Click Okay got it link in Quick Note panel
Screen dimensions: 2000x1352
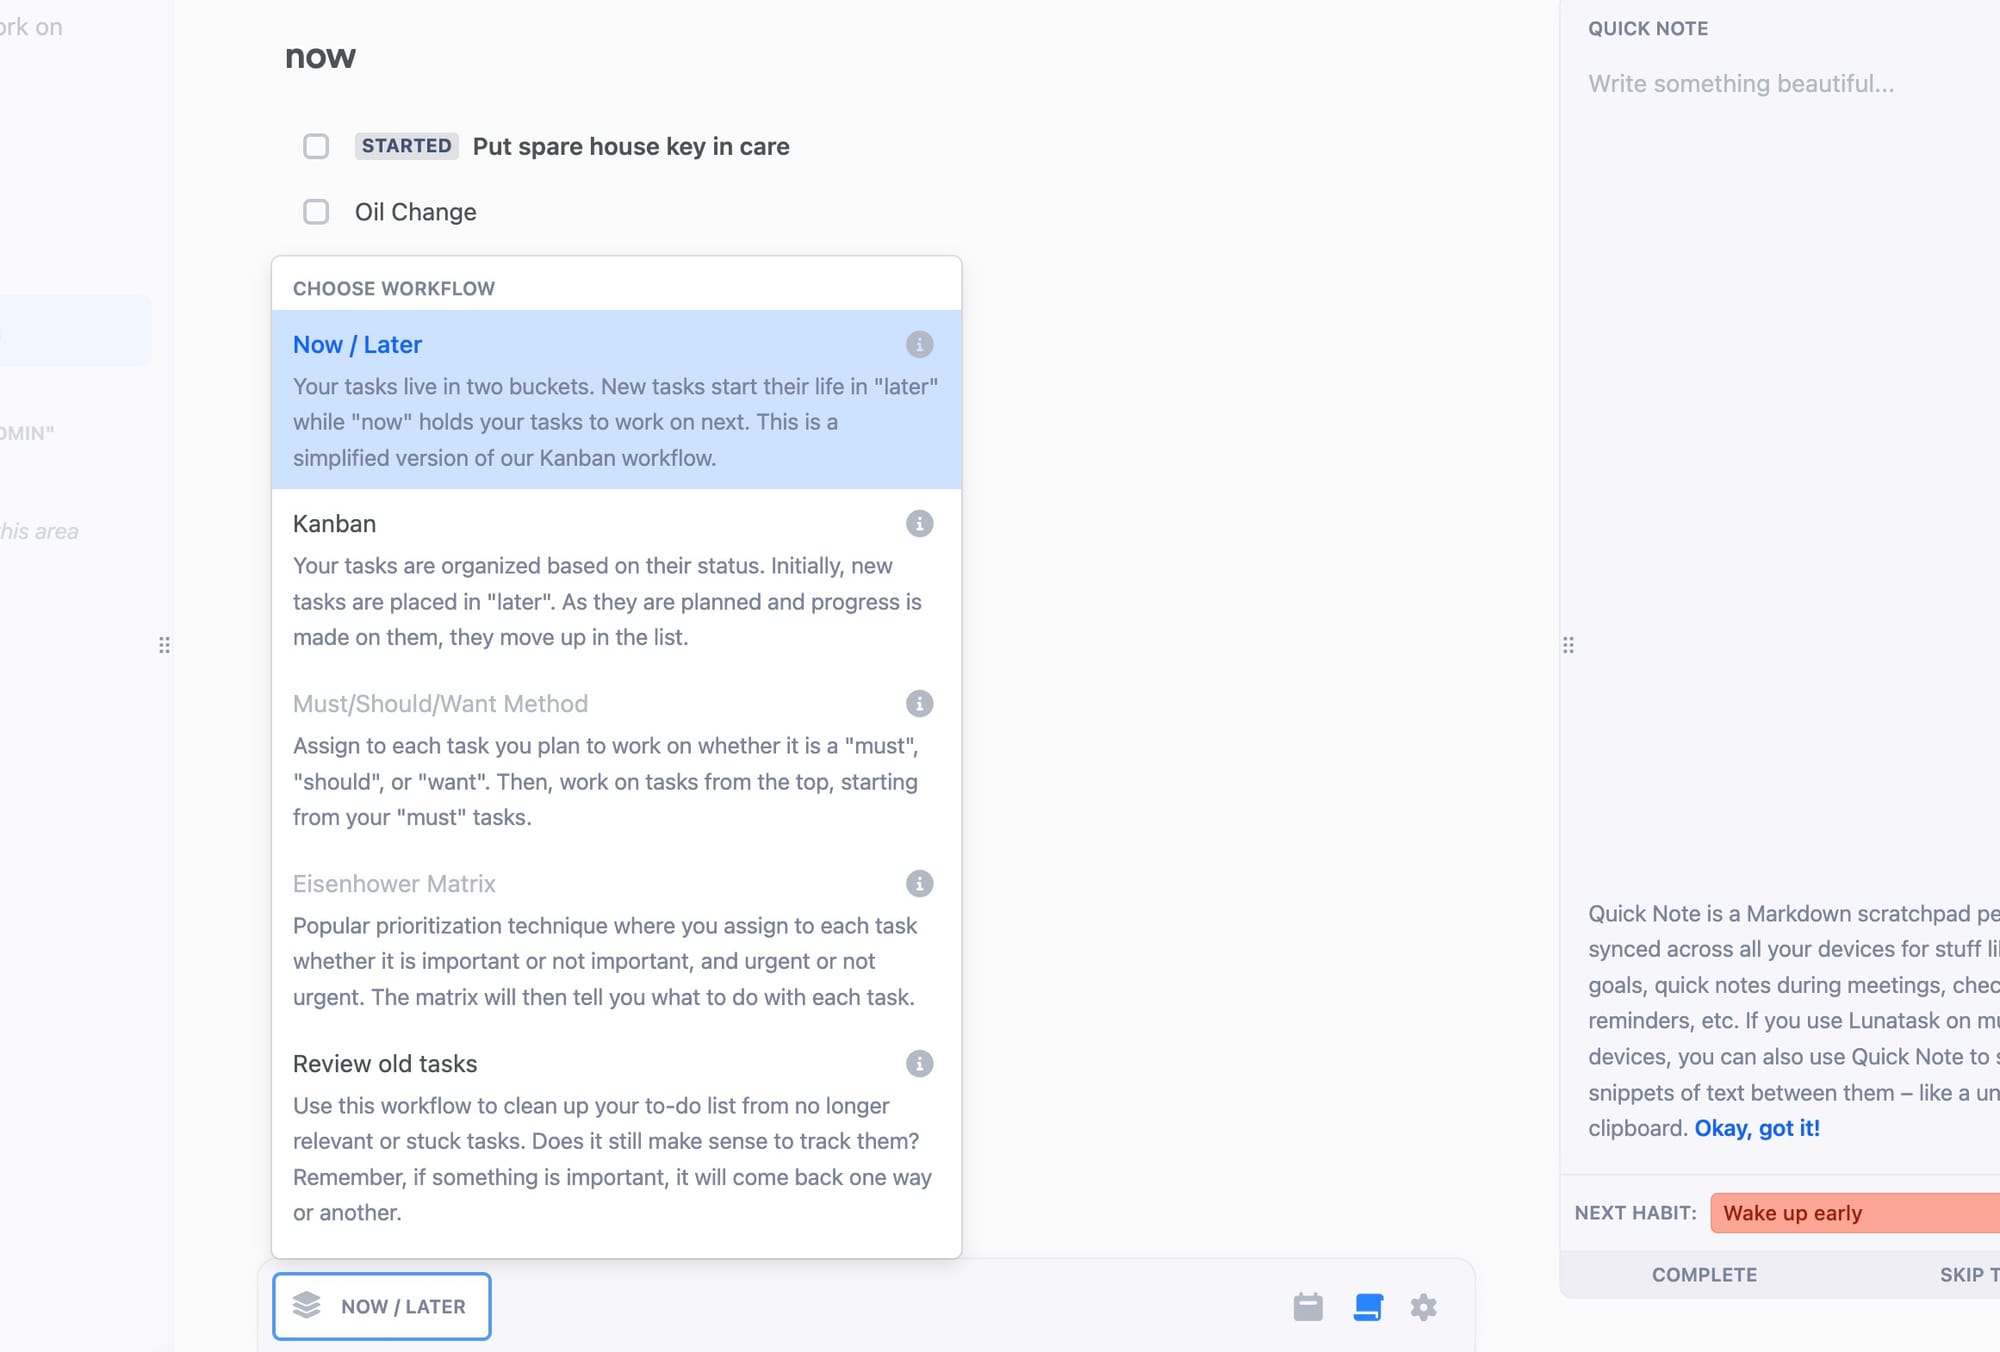pos(1756,1126)
